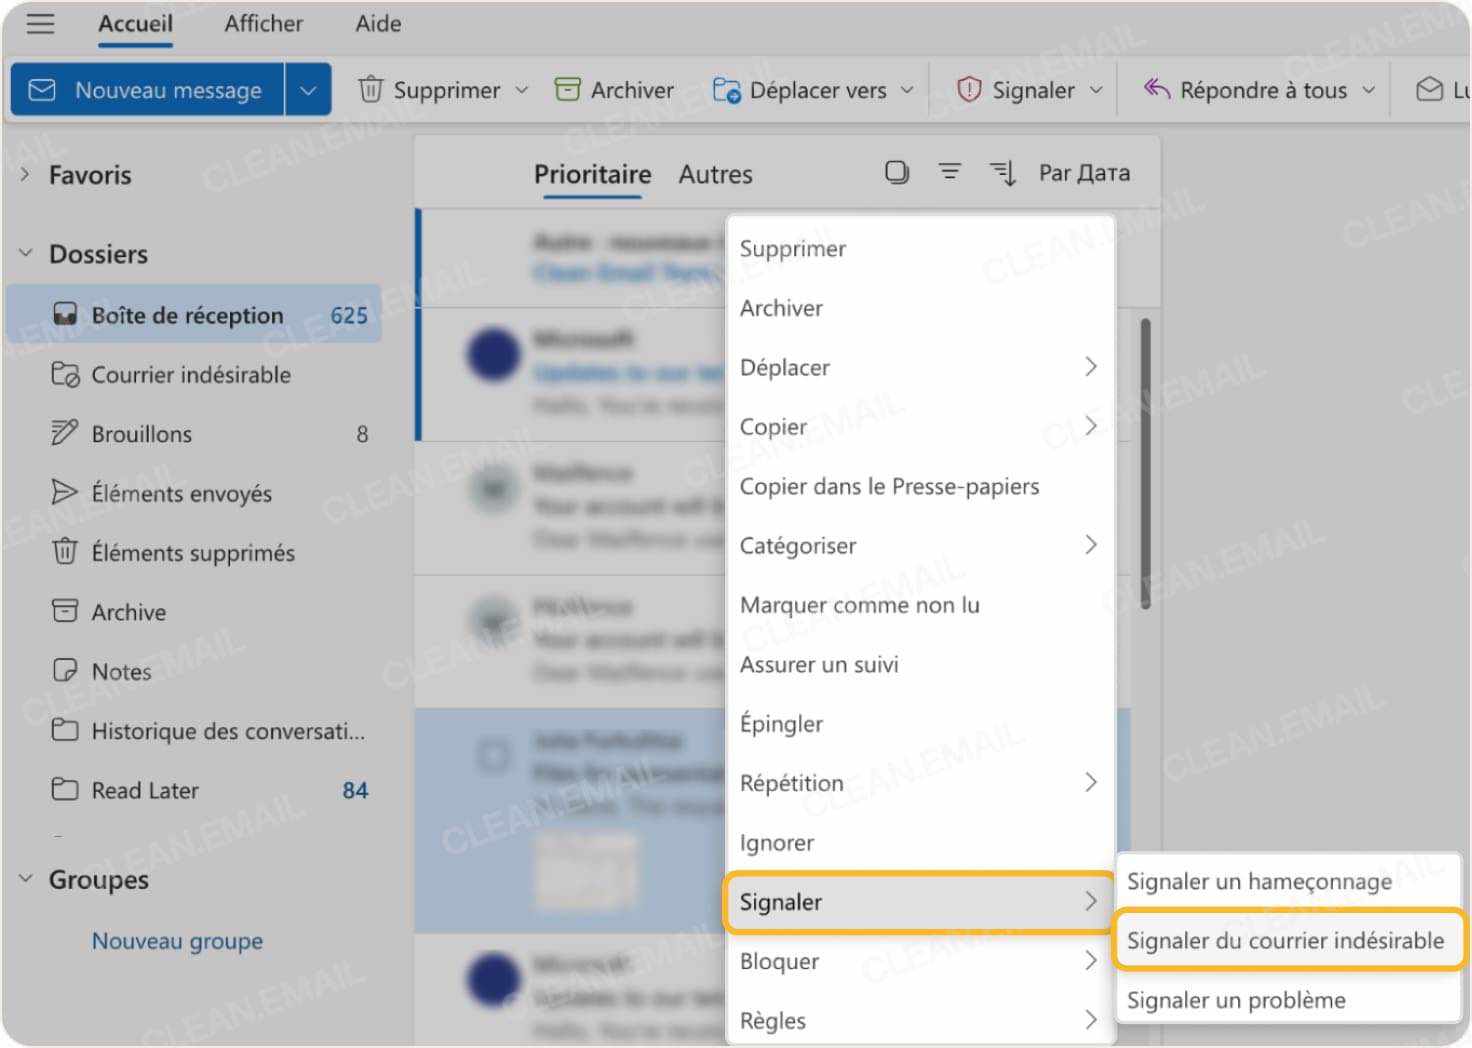The image size is (1472, 1048).
Task: Click the Éléments supprimés trash icon
Action: pos(64,551)
